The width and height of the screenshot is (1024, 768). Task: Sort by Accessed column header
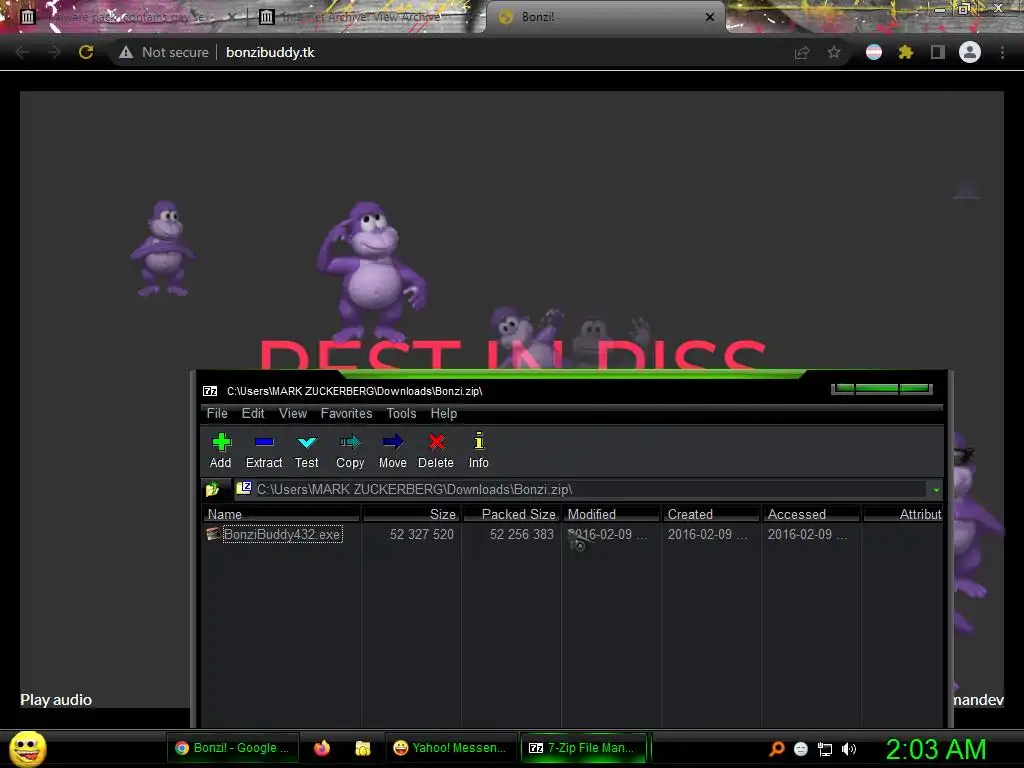pyautogui.click(x=811, y=514)
